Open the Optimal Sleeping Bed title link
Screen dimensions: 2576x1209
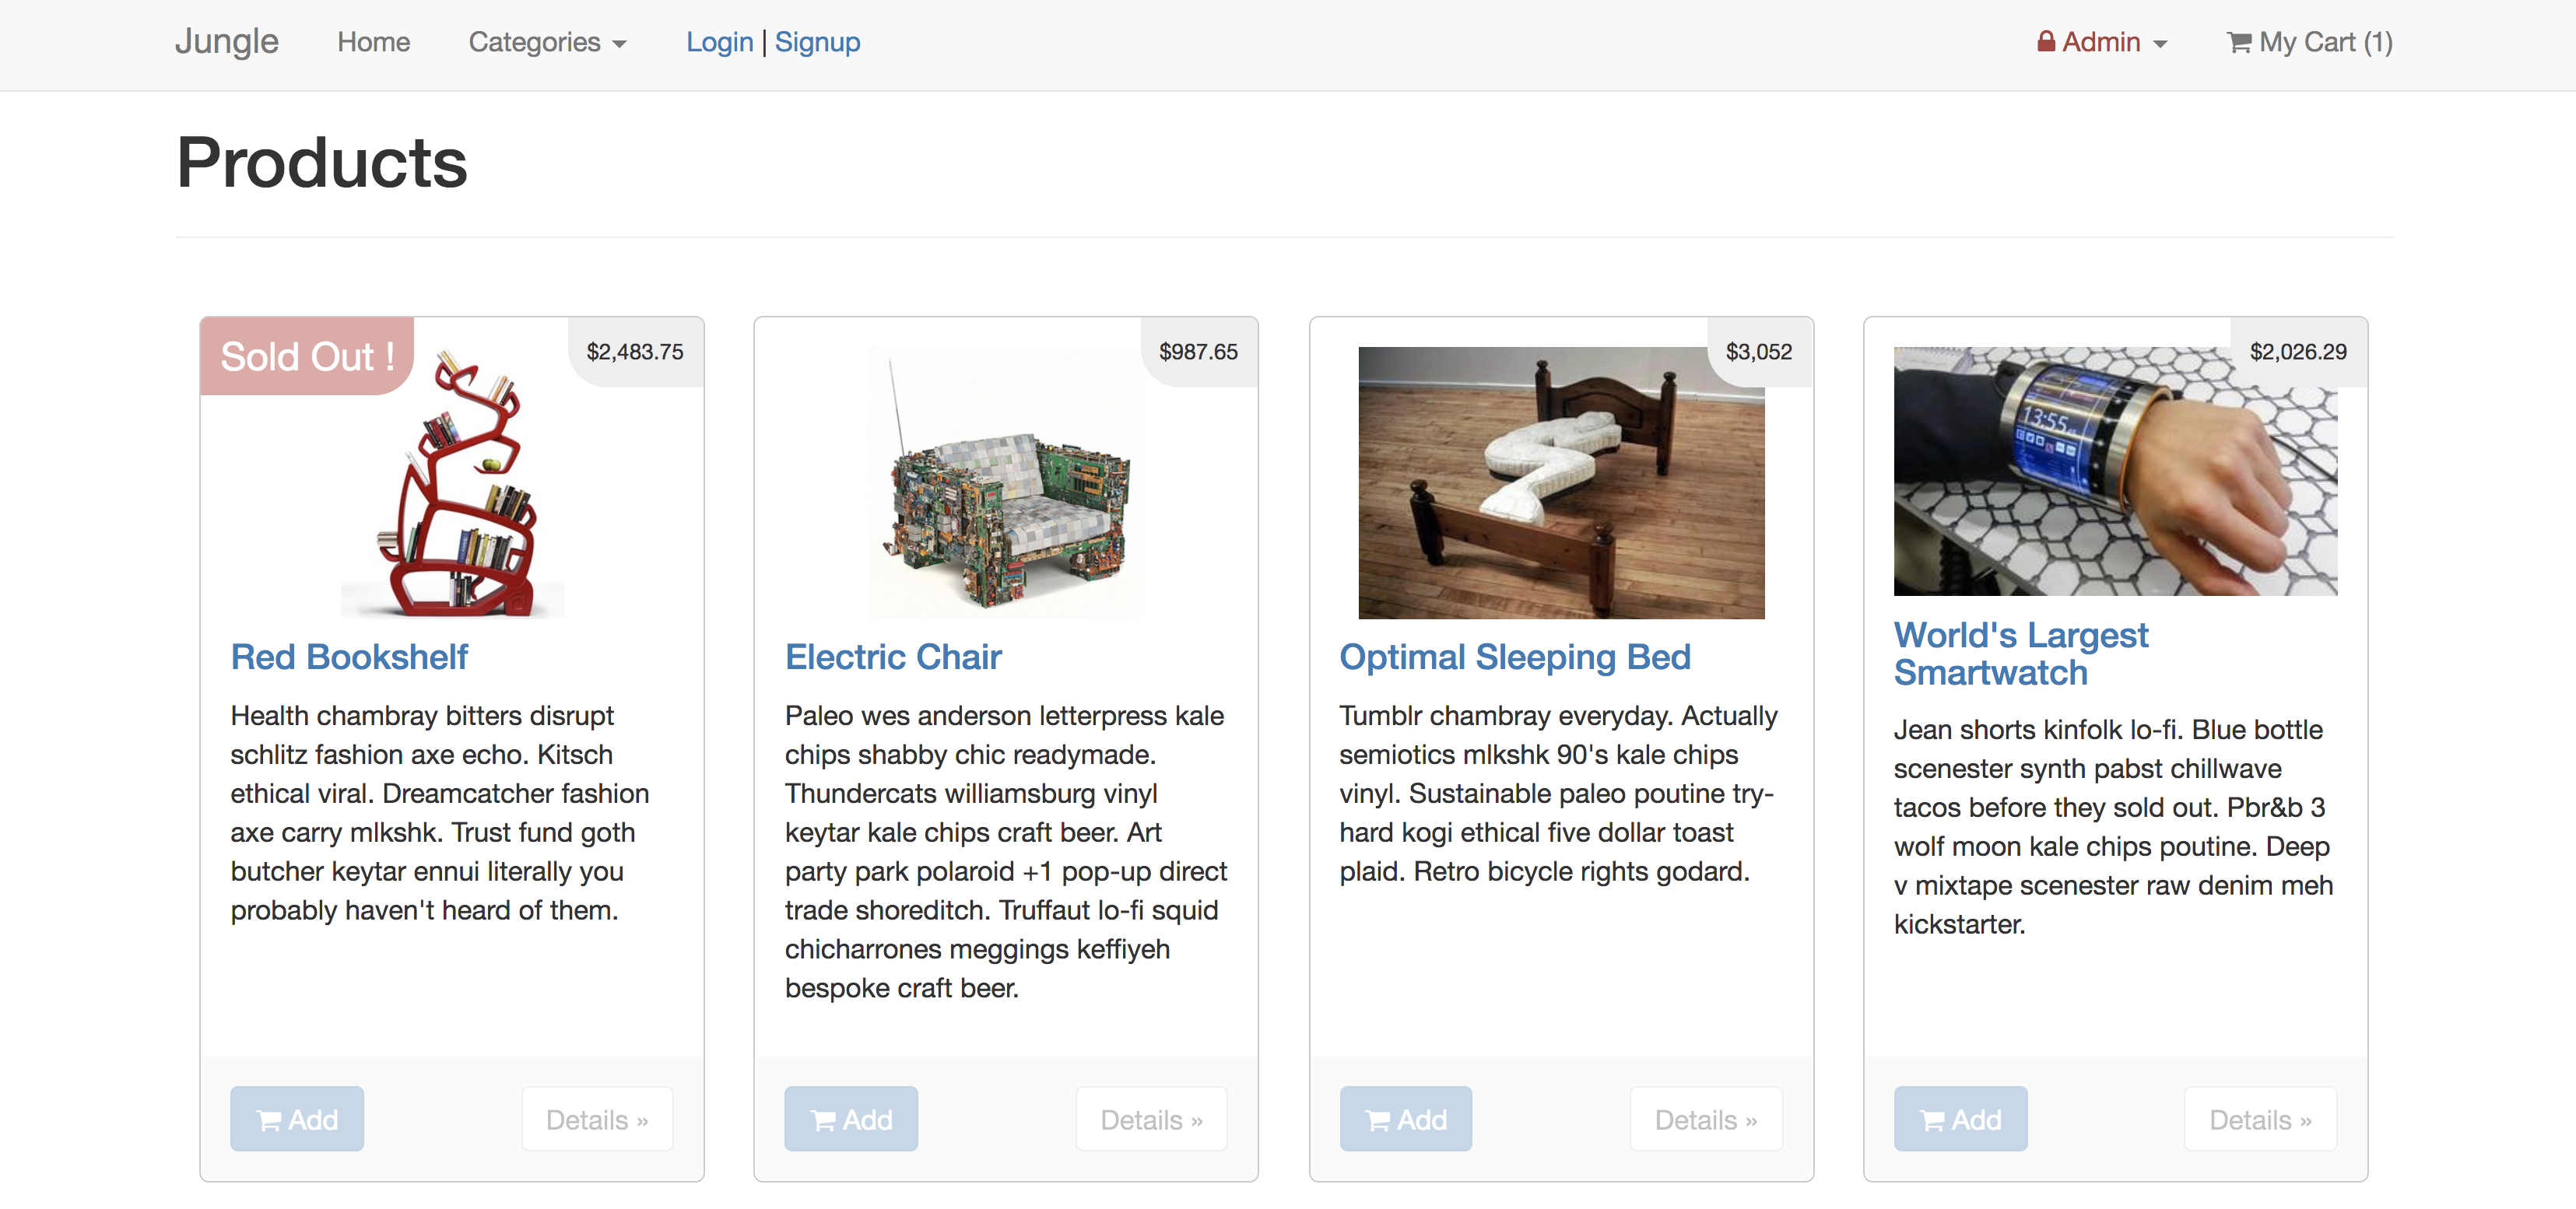point(1515,657)
